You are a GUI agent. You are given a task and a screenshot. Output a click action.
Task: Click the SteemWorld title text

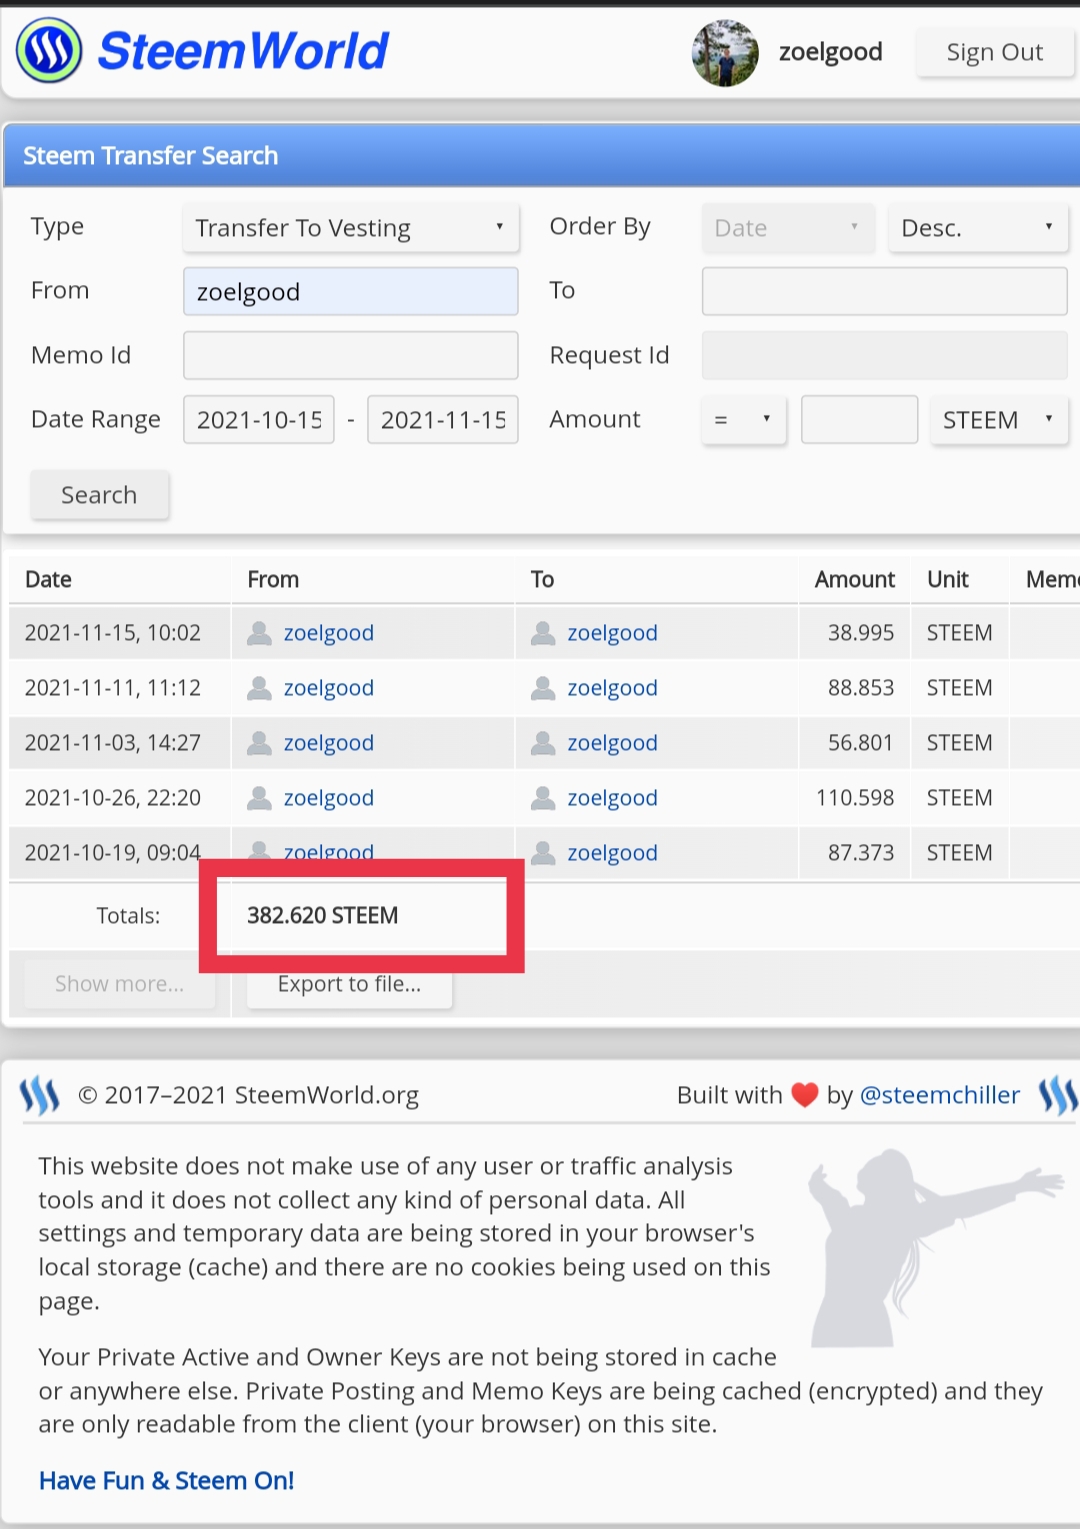[243, 51]
